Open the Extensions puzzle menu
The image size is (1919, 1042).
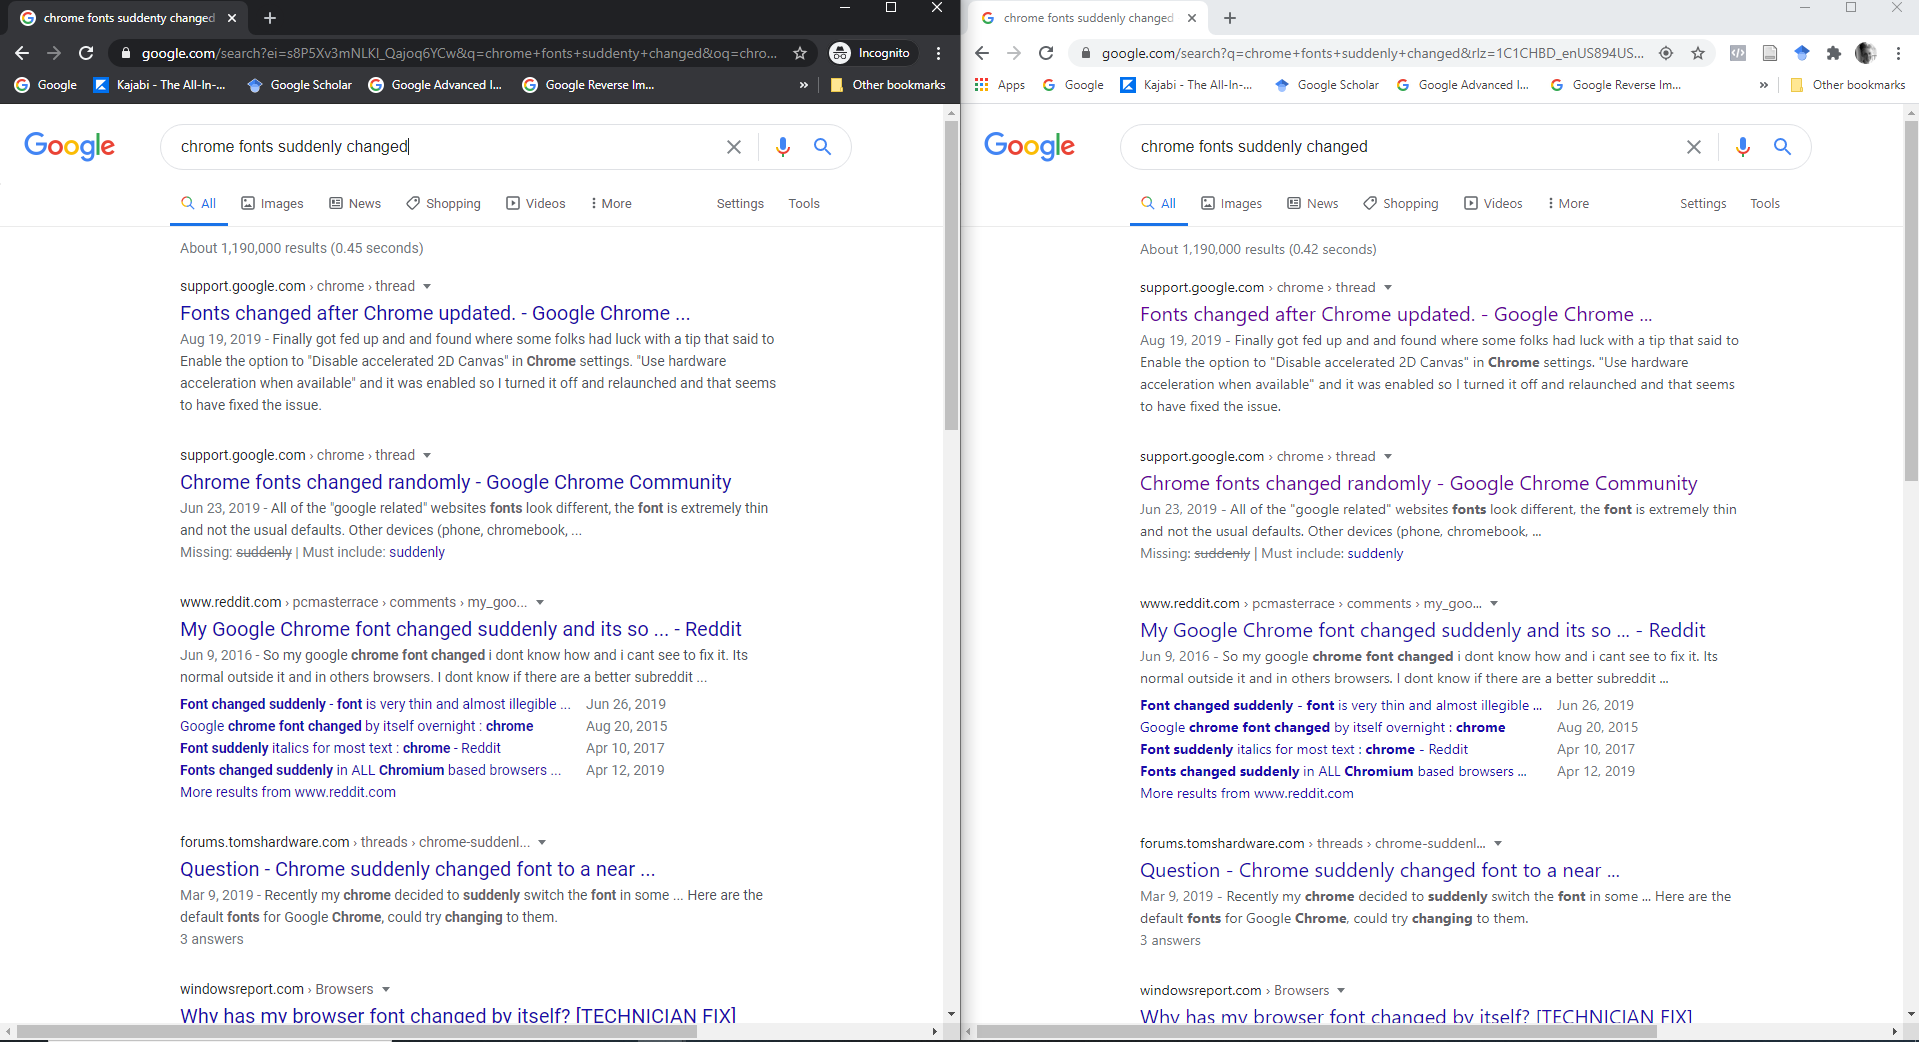(x=1834, y=53)
